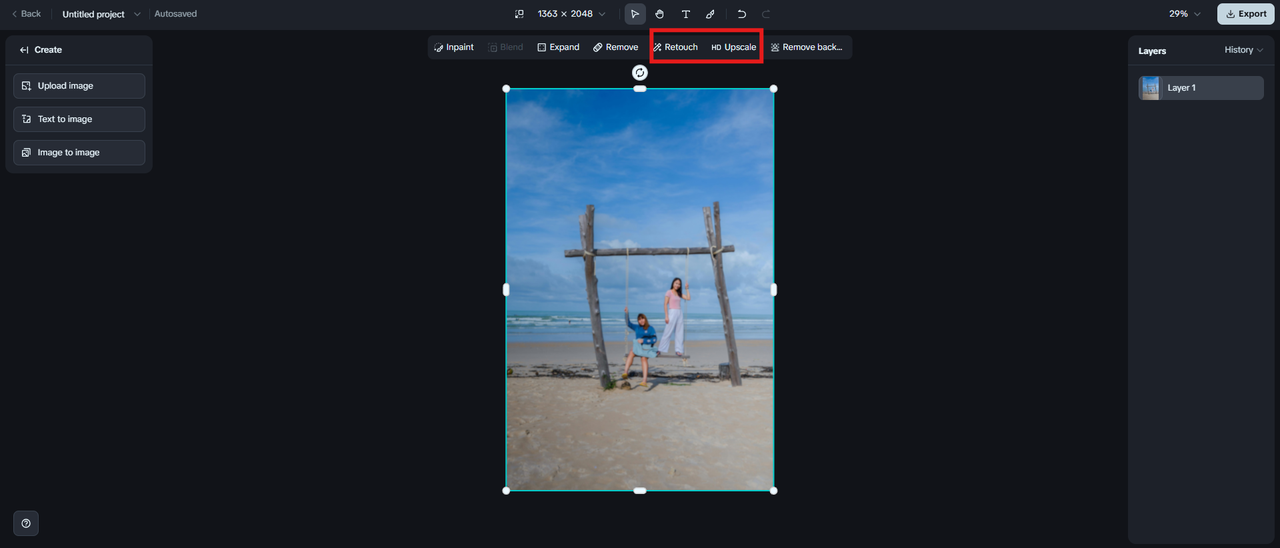The width and height of the screenshot is (1280, 548).
Task: Open the 29% zoom level dropdown
Action: coord(1185,14)
